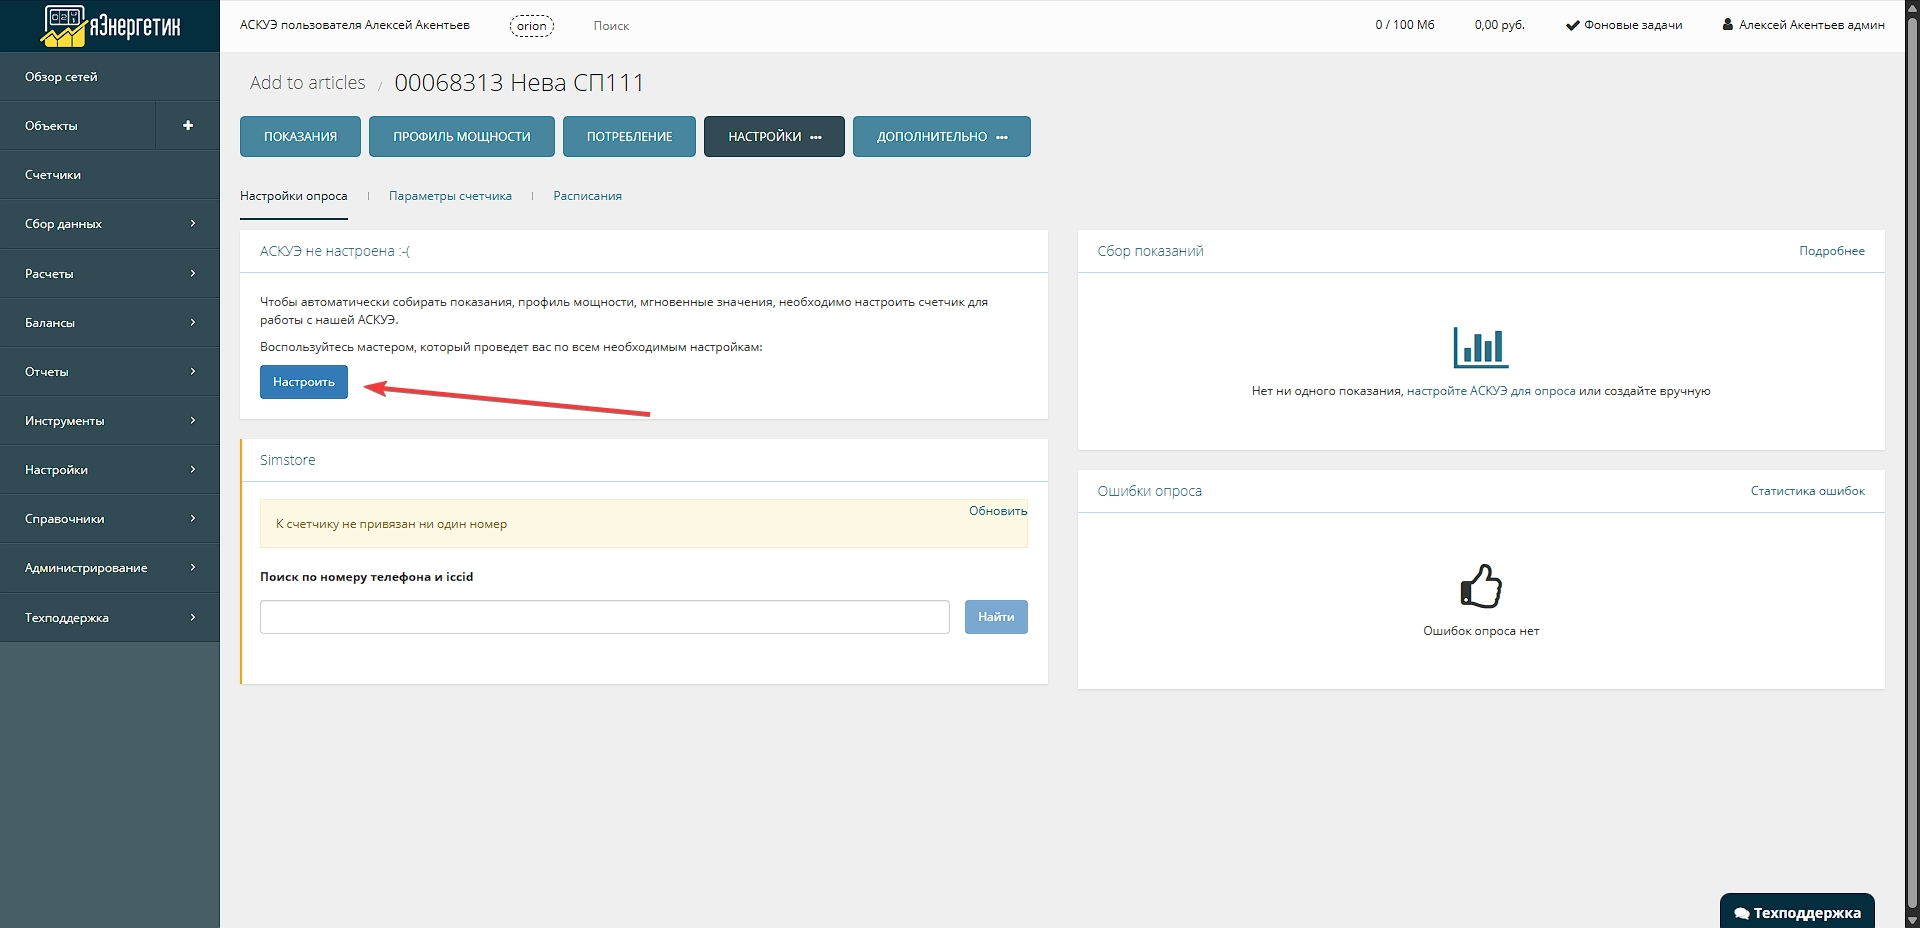1920x928 pixels.
Task: Click the яЭнергетик logo icon
Action: [x=64, y=26]
